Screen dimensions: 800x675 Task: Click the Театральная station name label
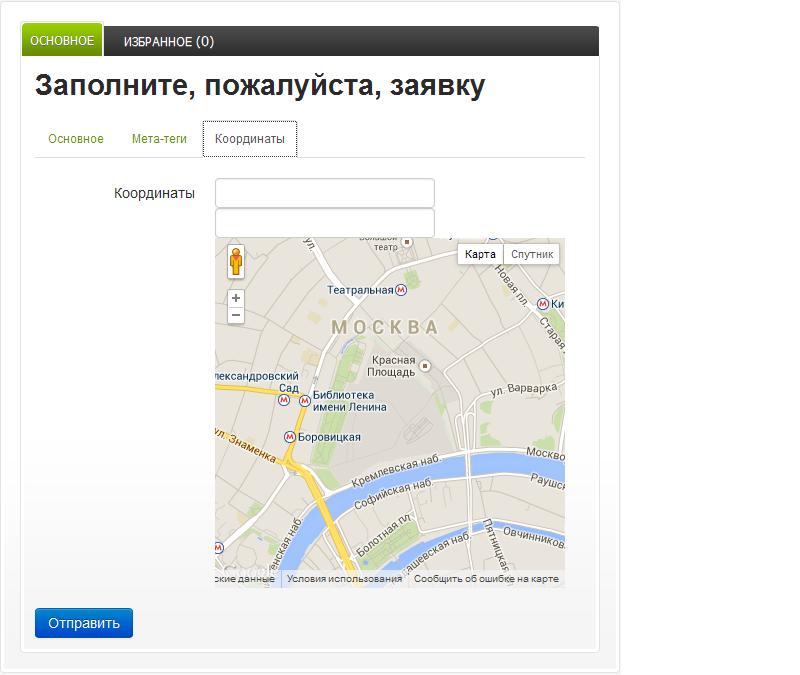click(360, 290)
